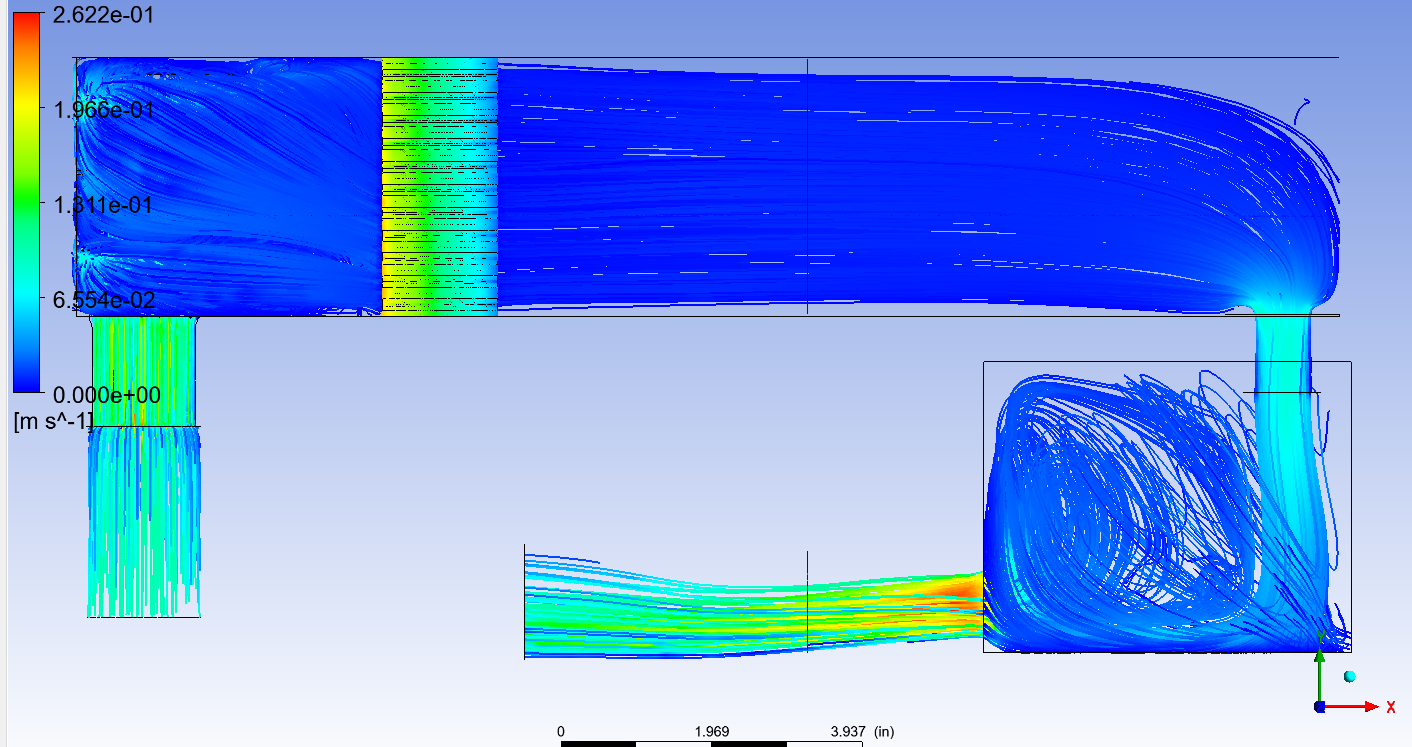Select the 1.311e-01 legend label

(98, 205)
